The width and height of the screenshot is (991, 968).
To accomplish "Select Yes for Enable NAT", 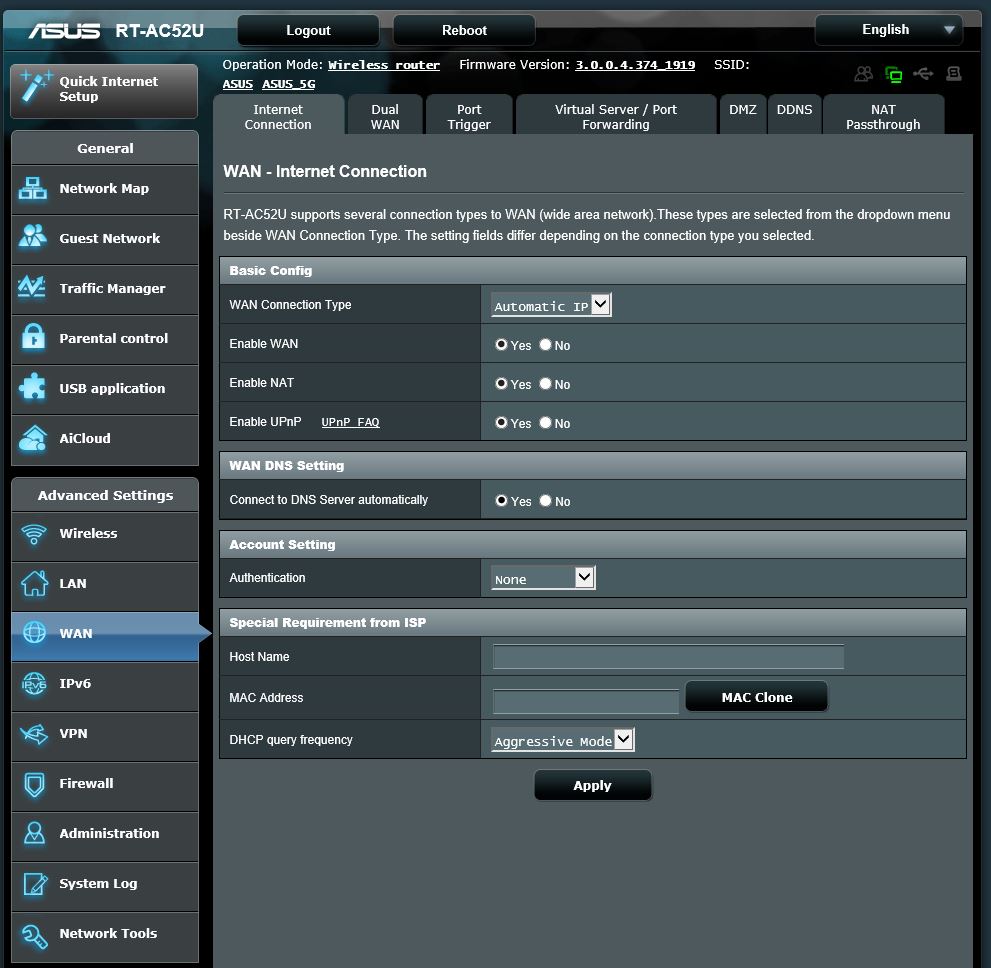I will (x=501, y=384).
